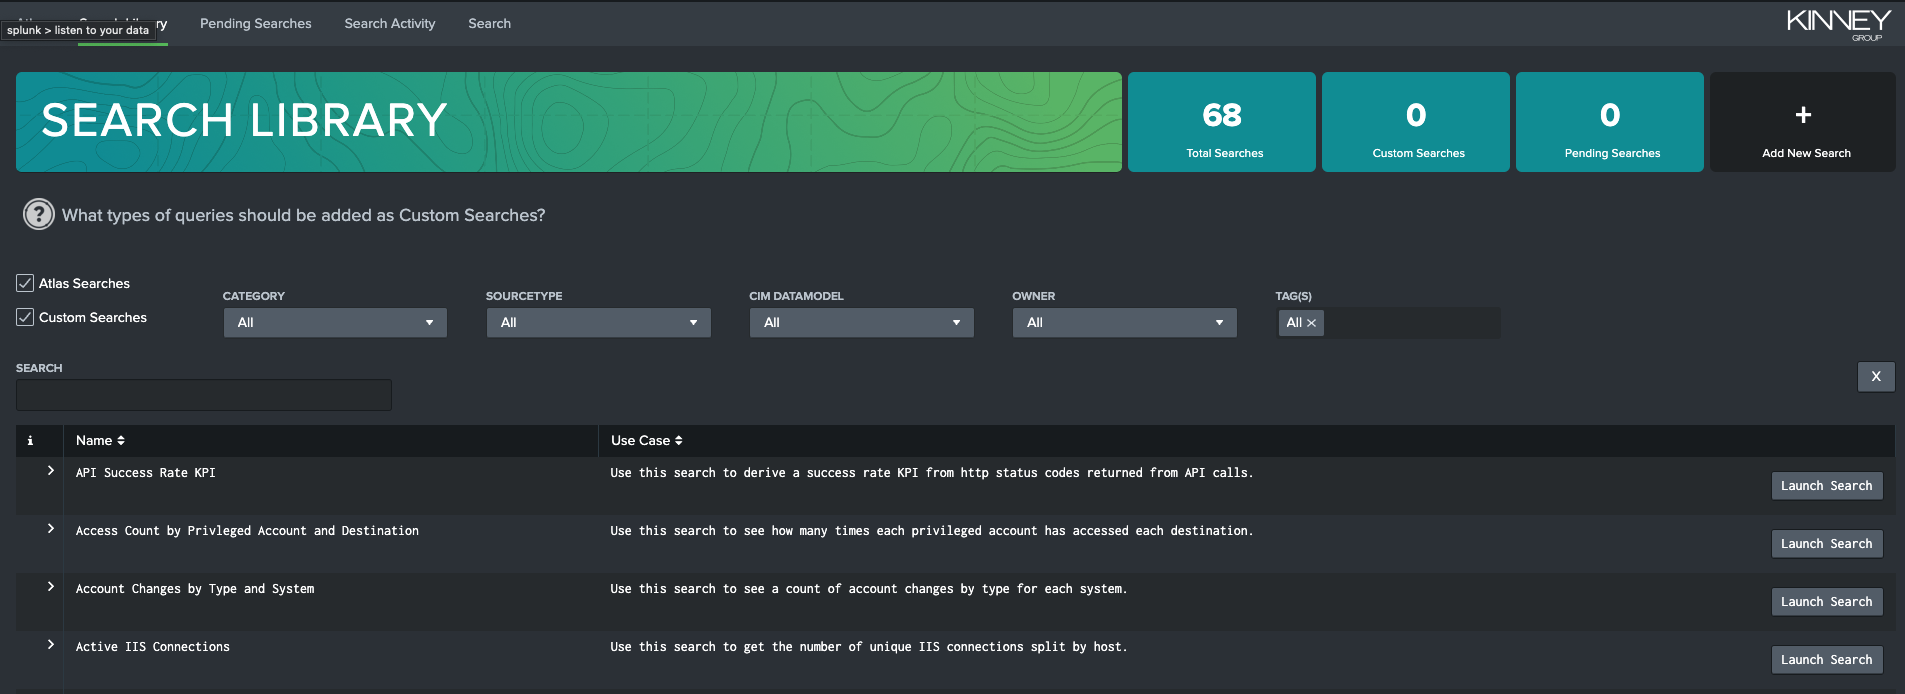Click the question mark help icon
Screen dimensions: 1905x694
(x=38, y=214)
